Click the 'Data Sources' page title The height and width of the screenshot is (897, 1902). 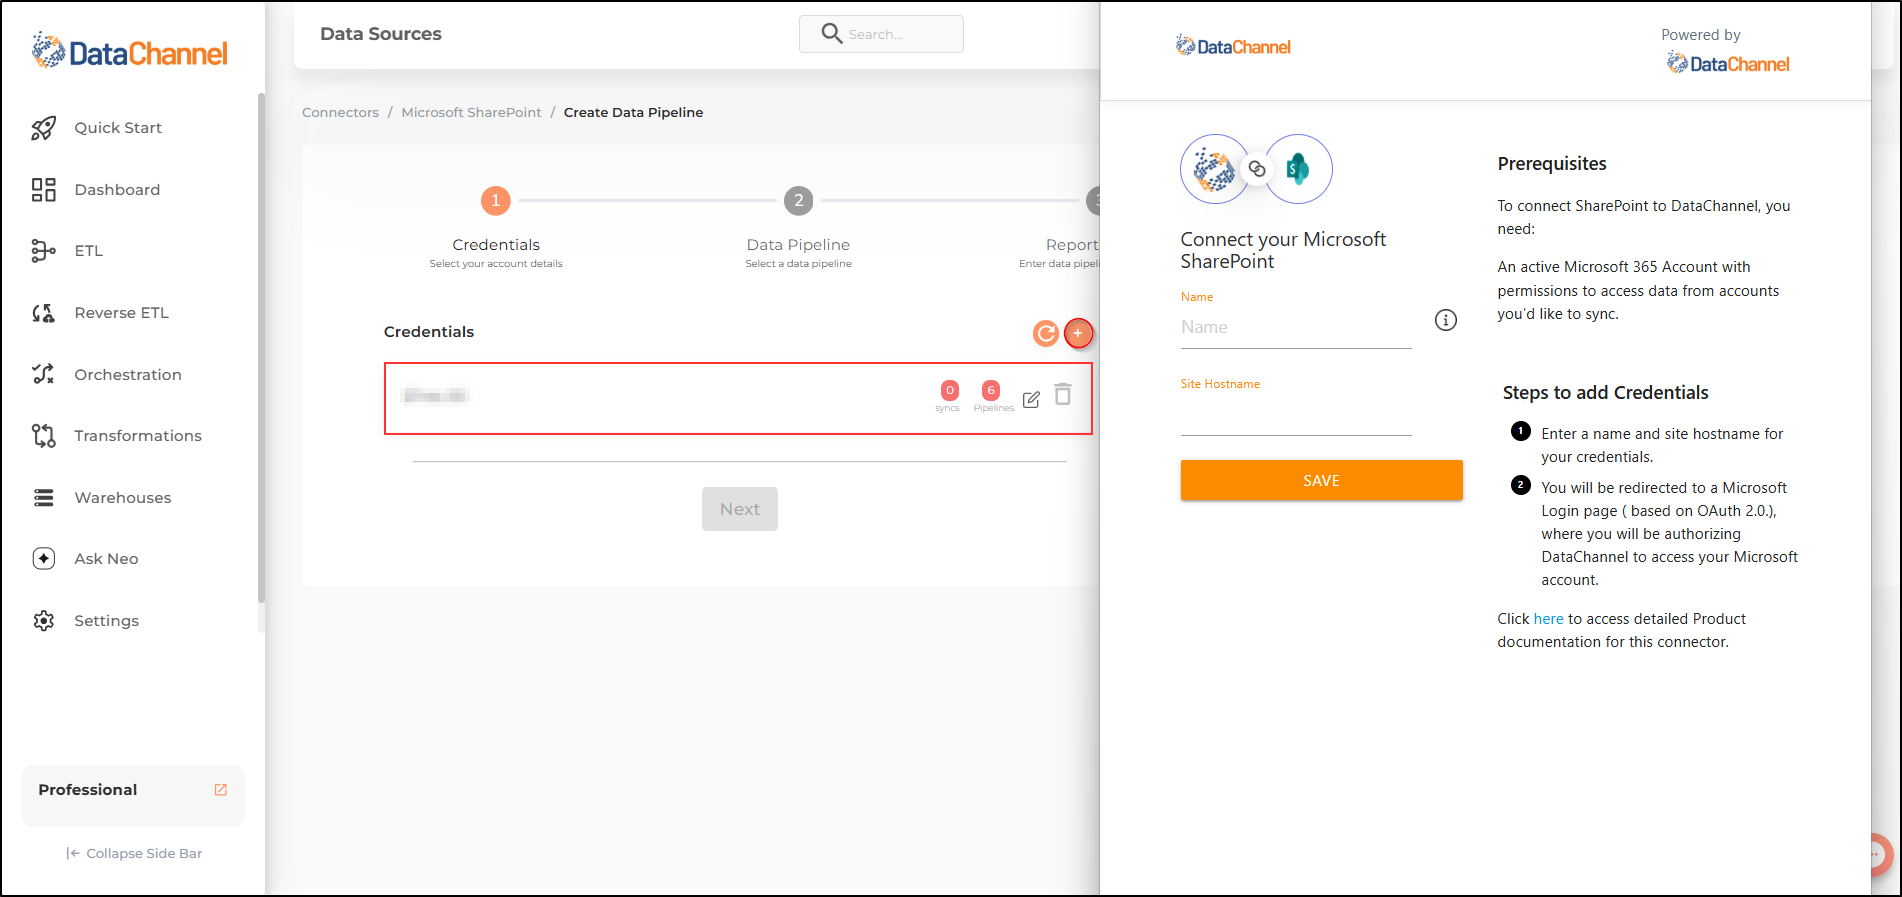tap(381, 34)
